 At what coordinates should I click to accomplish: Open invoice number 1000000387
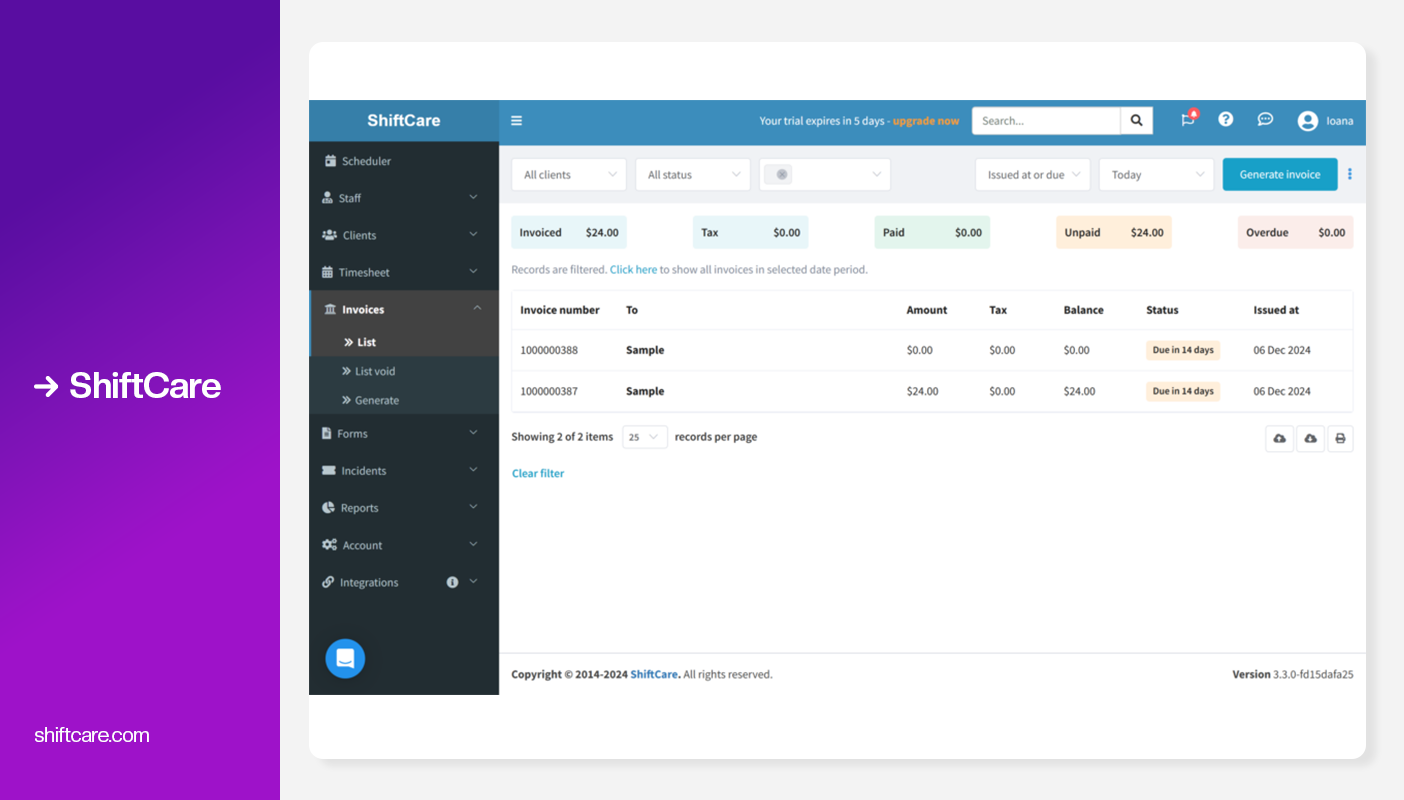point(549,391)
